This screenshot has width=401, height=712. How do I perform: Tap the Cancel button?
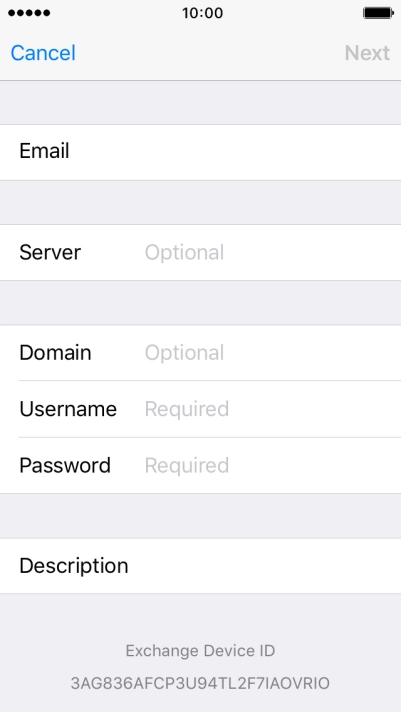click(x=43, y=53)
